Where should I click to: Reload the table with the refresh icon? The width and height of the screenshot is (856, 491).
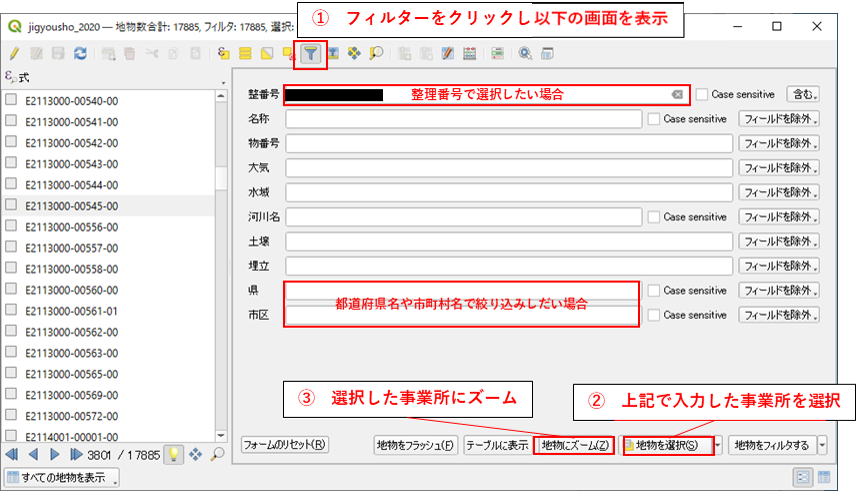pyautogui.click(x=80, y=54)
